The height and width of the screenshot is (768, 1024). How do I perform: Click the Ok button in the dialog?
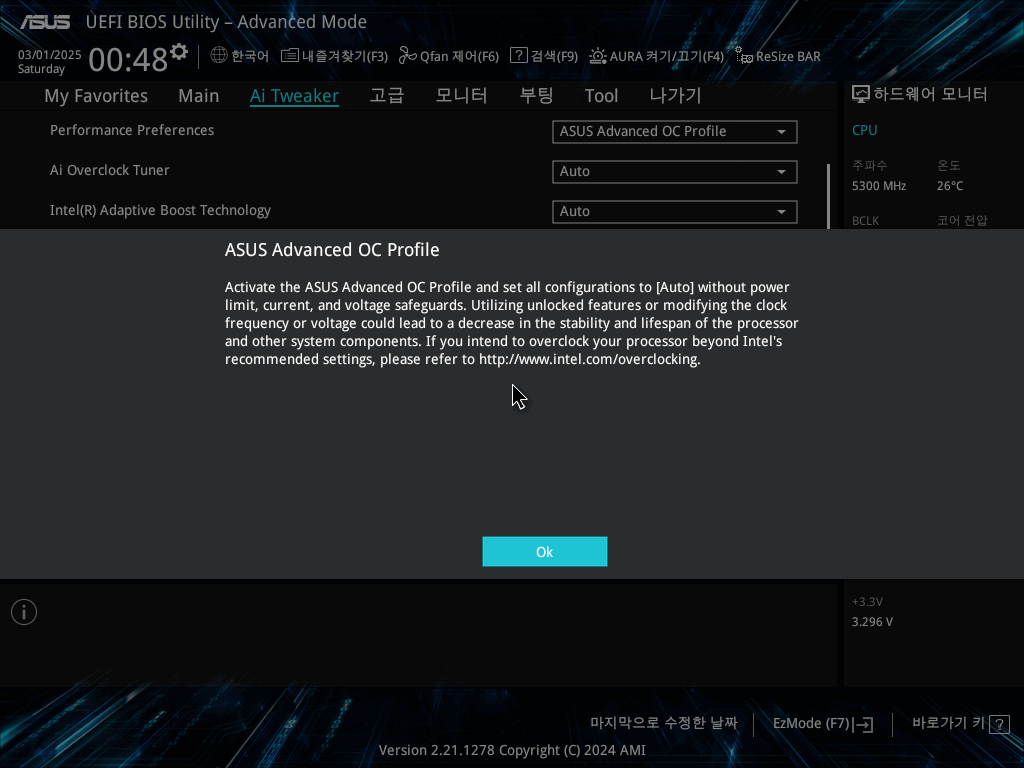tap(545, 552)
